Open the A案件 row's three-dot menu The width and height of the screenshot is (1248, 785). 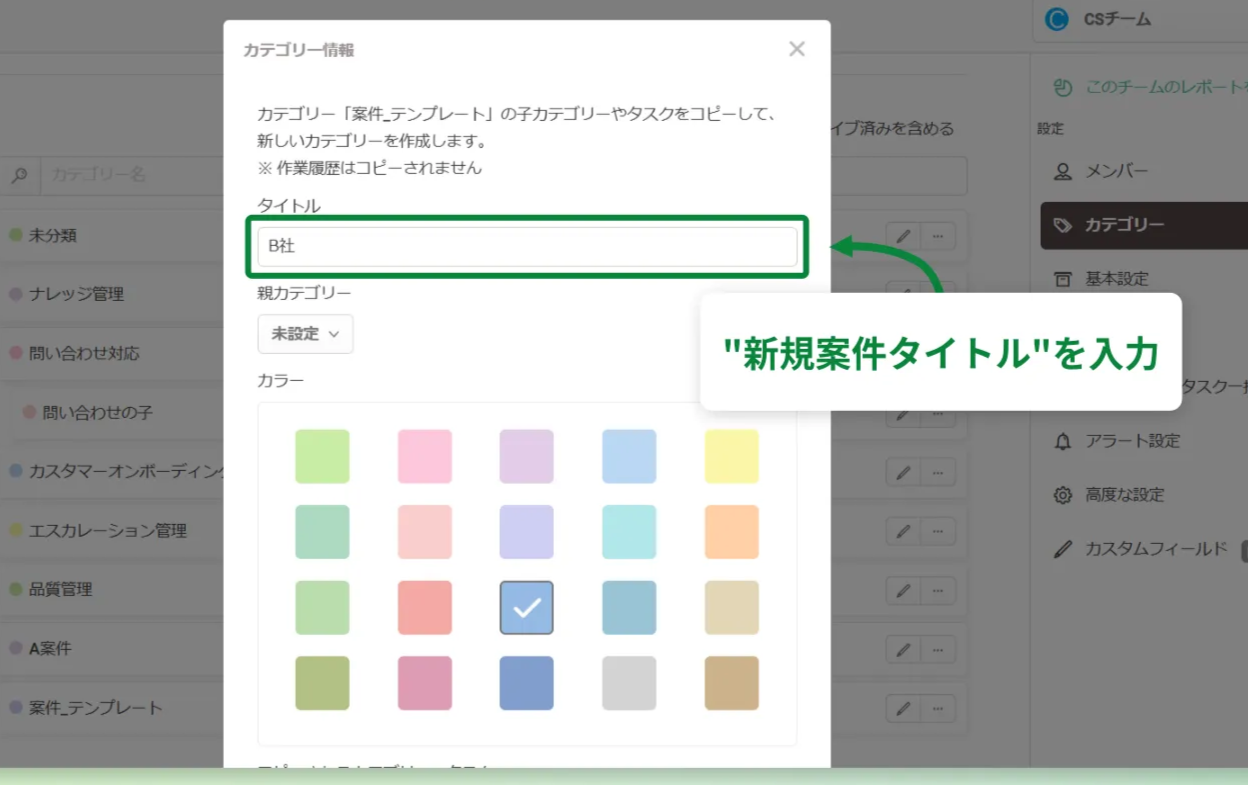[940, 649]
